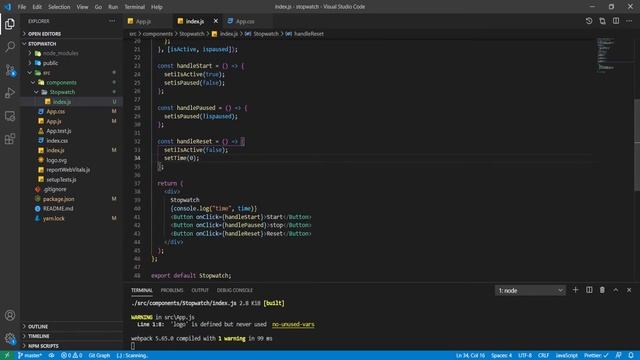This screenshot has width=640, height=360.
Task: Split the terminal panel
Action: [x=589, y=290]
